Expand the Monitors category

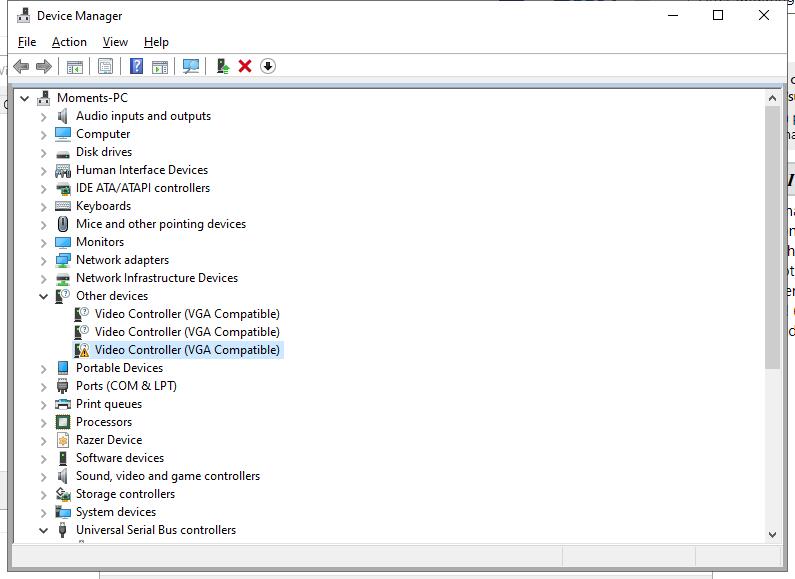tap(44, 243)
